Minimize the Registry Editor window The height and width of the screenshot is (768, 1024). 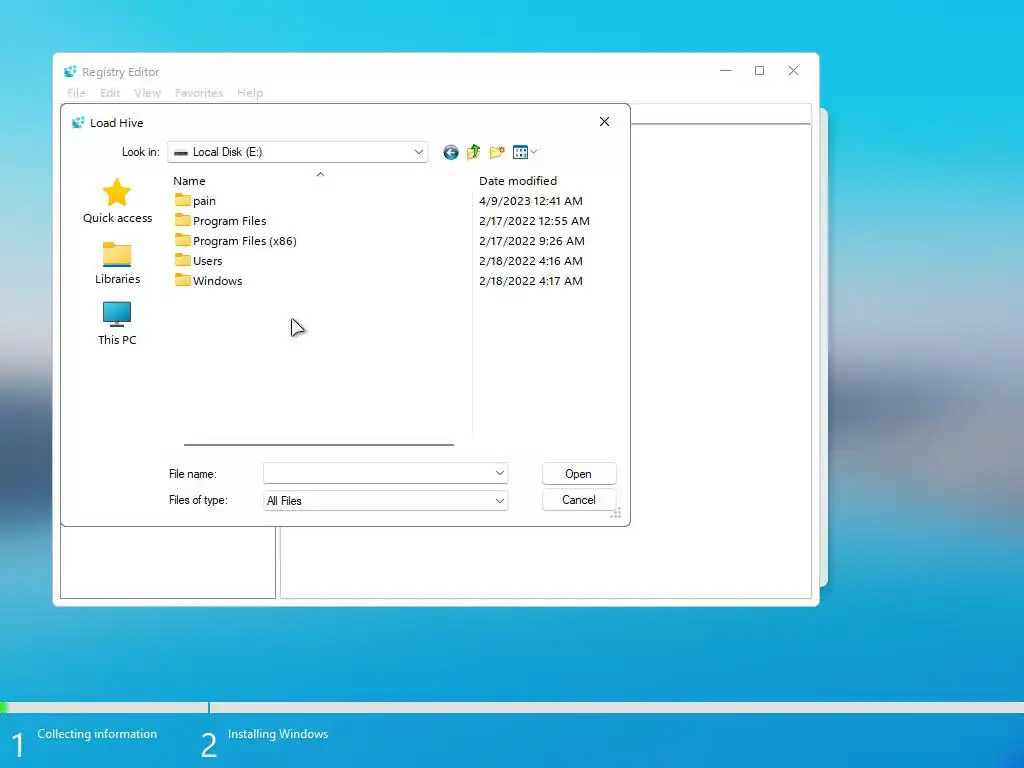coord(726,71)
